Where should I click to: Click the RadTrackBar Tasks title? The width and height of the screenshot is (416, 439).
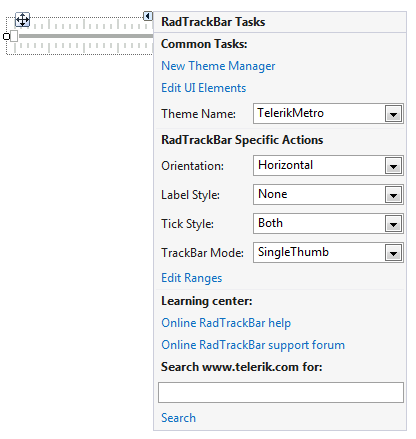[x=213, y=22]
